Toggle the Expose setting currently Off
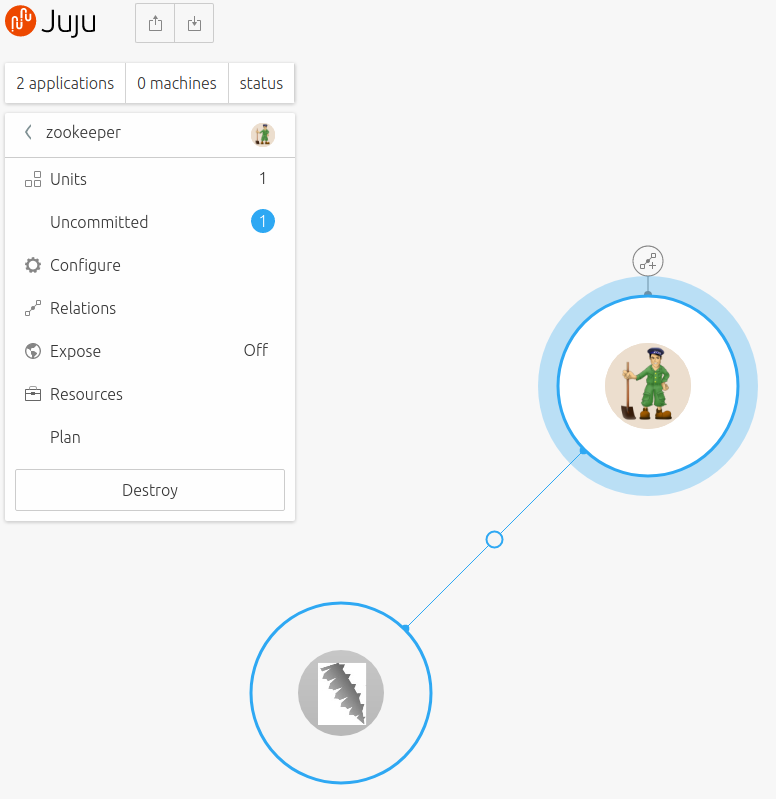 [x=255, y=351]
